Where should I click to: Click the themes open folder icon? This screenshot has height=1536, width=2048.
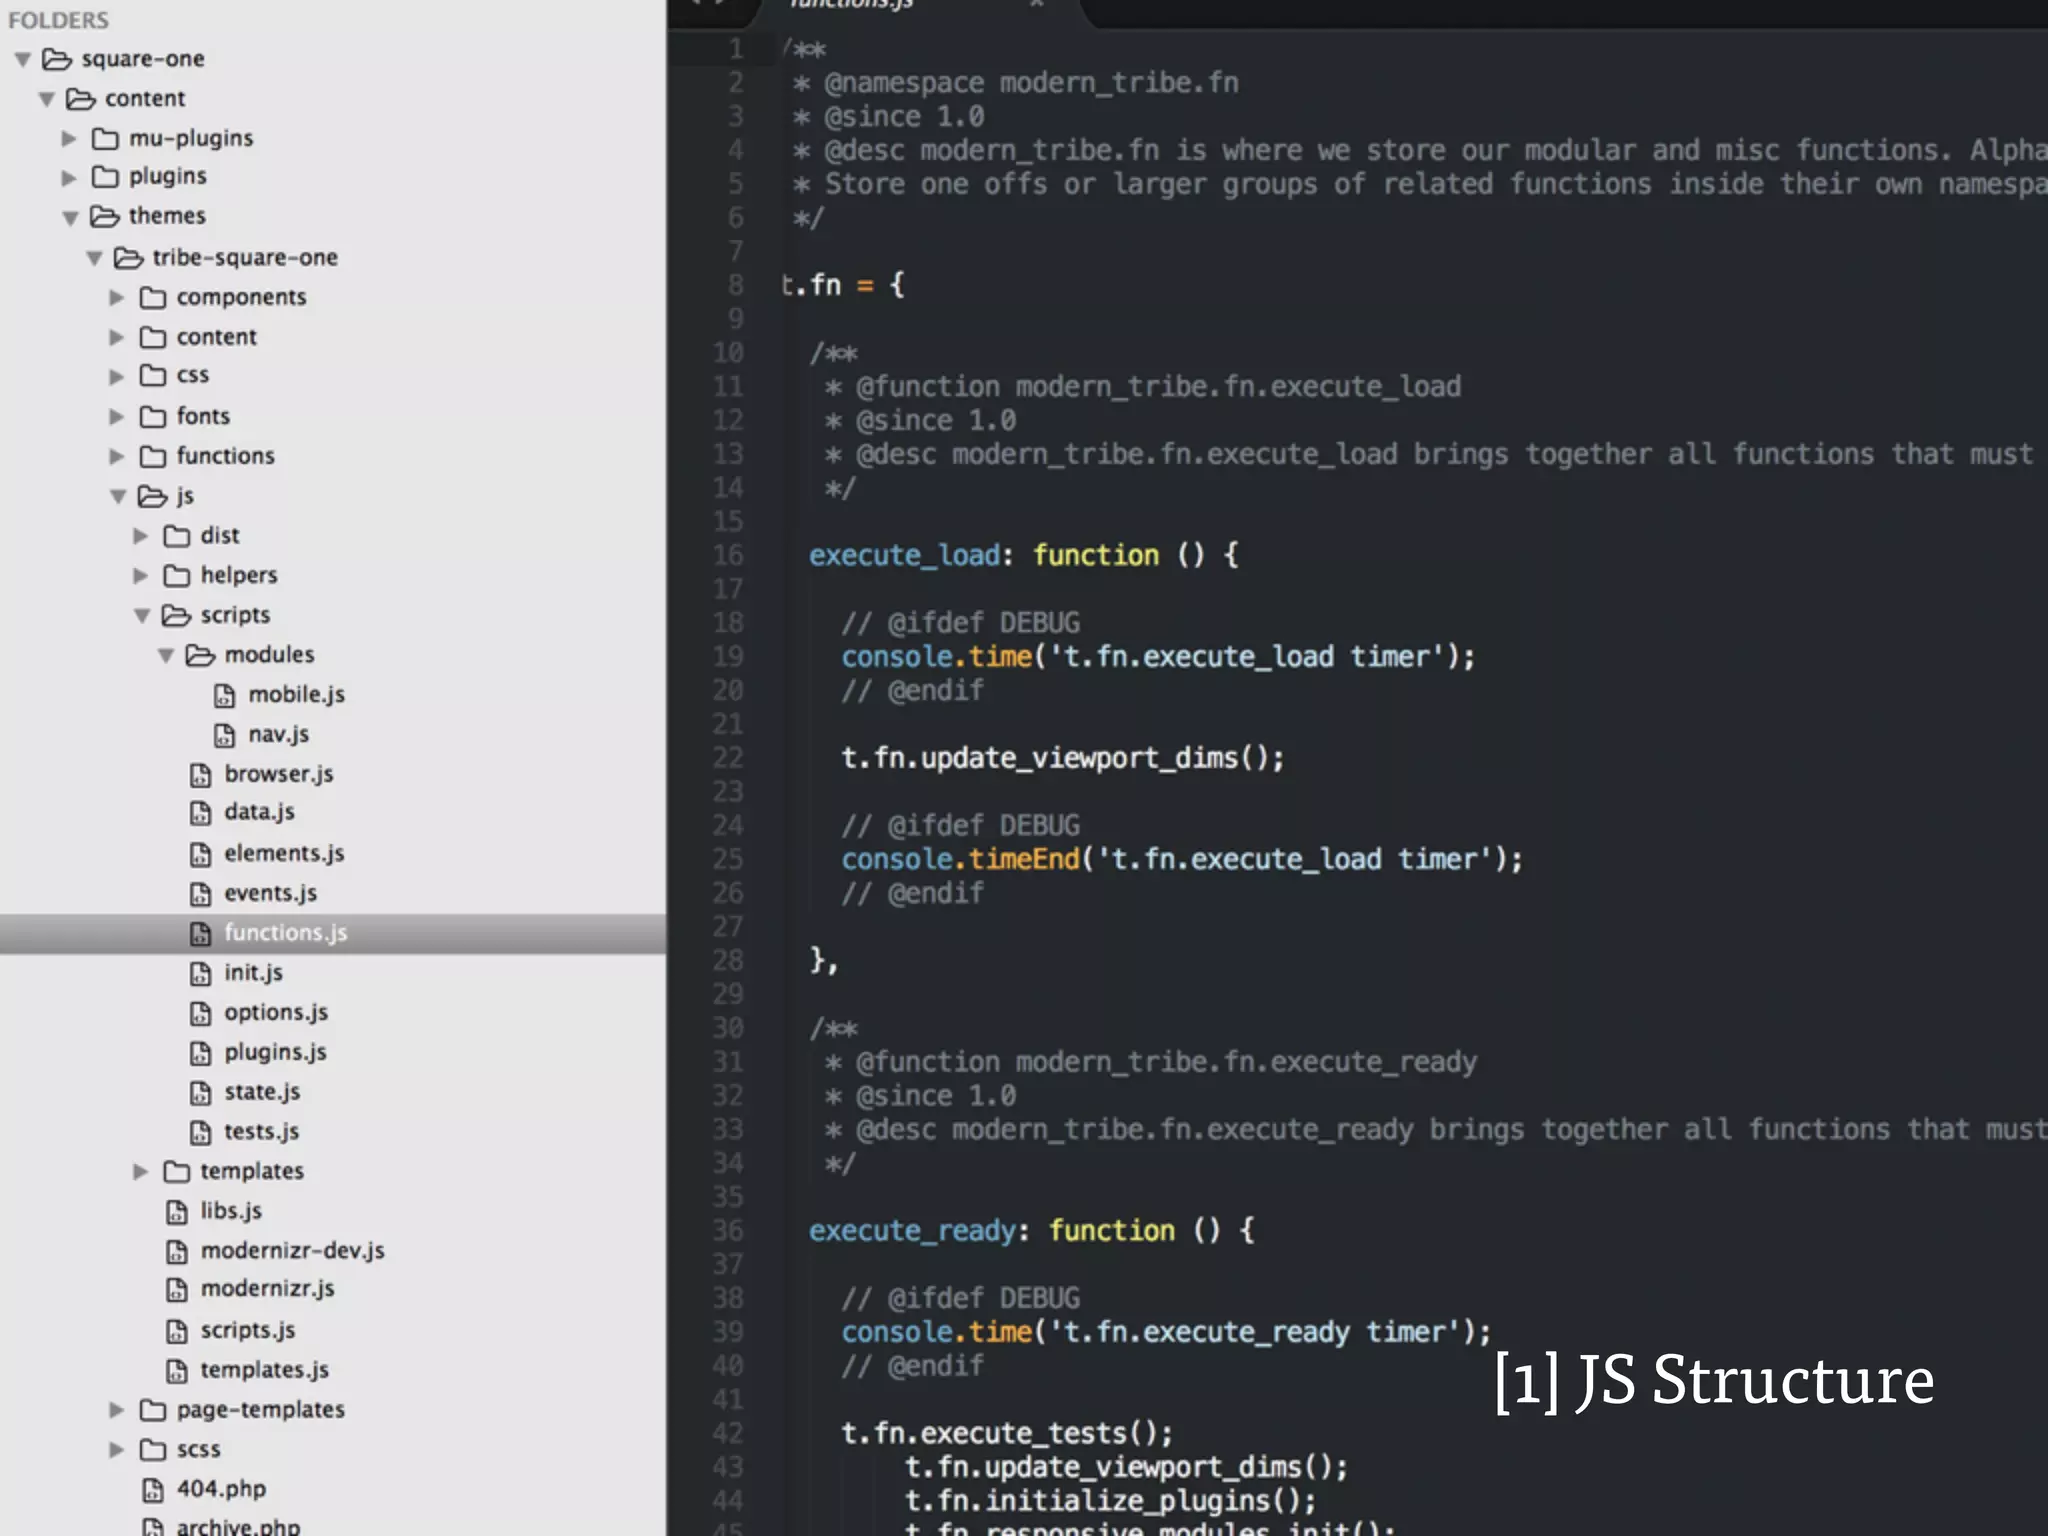pyautogui.click(x=105, y=216)
